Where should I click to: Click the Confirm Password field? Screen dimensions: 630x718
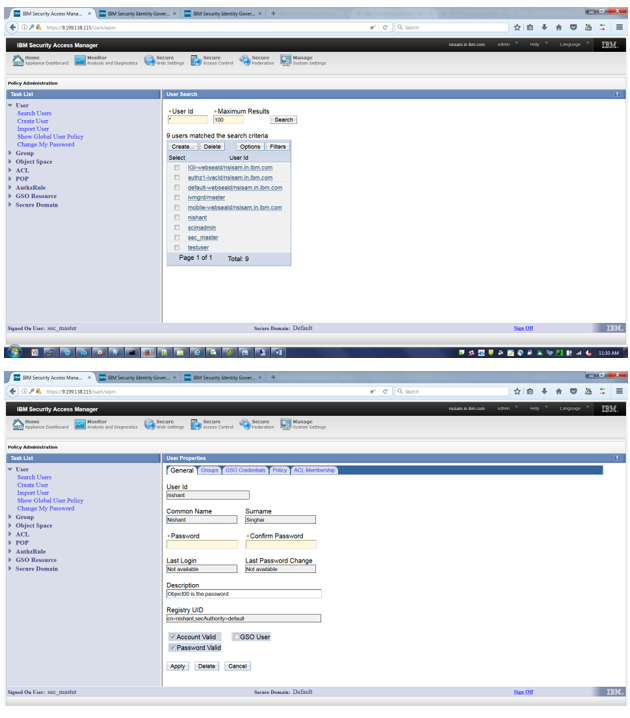[281, 544]
